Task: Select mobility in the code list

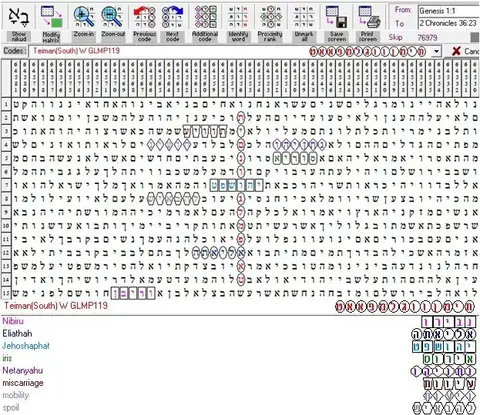Action: [x=16, y=395]
